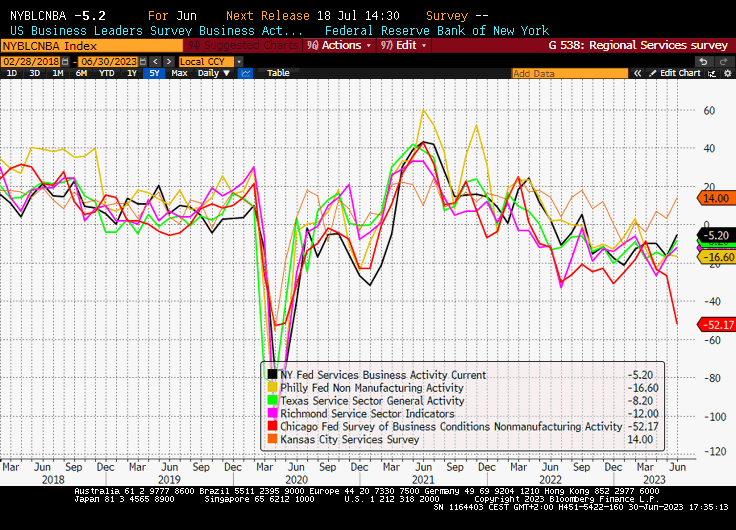Open 94) Suggested Charts

(x=243, y=45)
